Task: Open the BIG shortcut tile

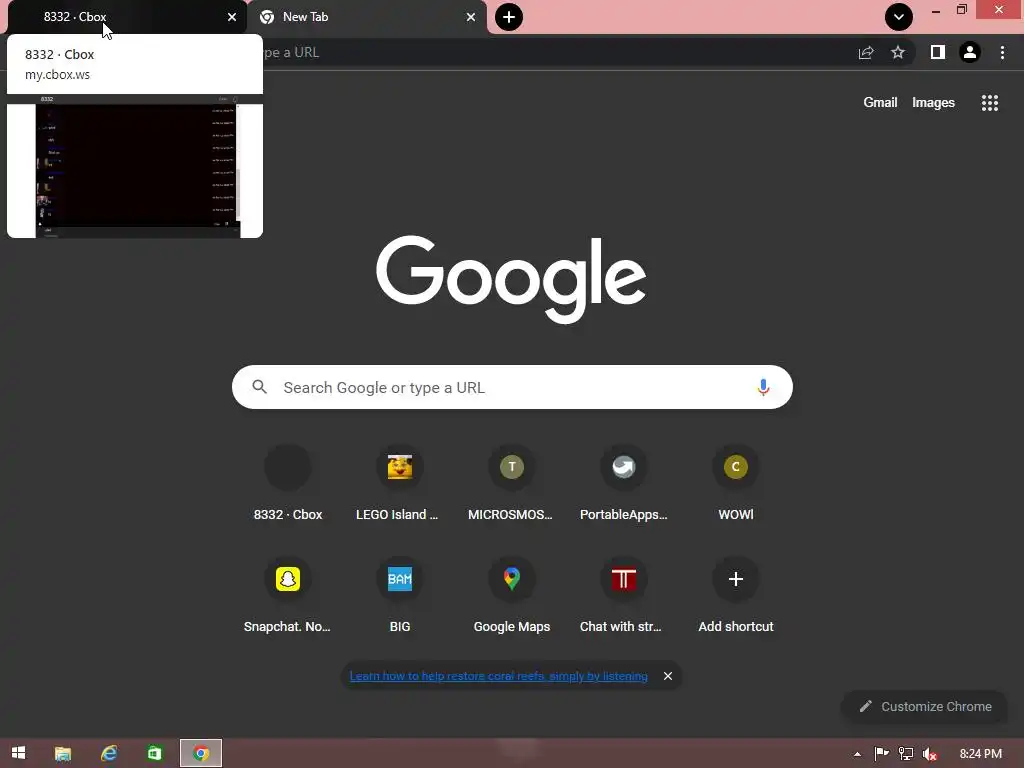Action: (400, 596)
